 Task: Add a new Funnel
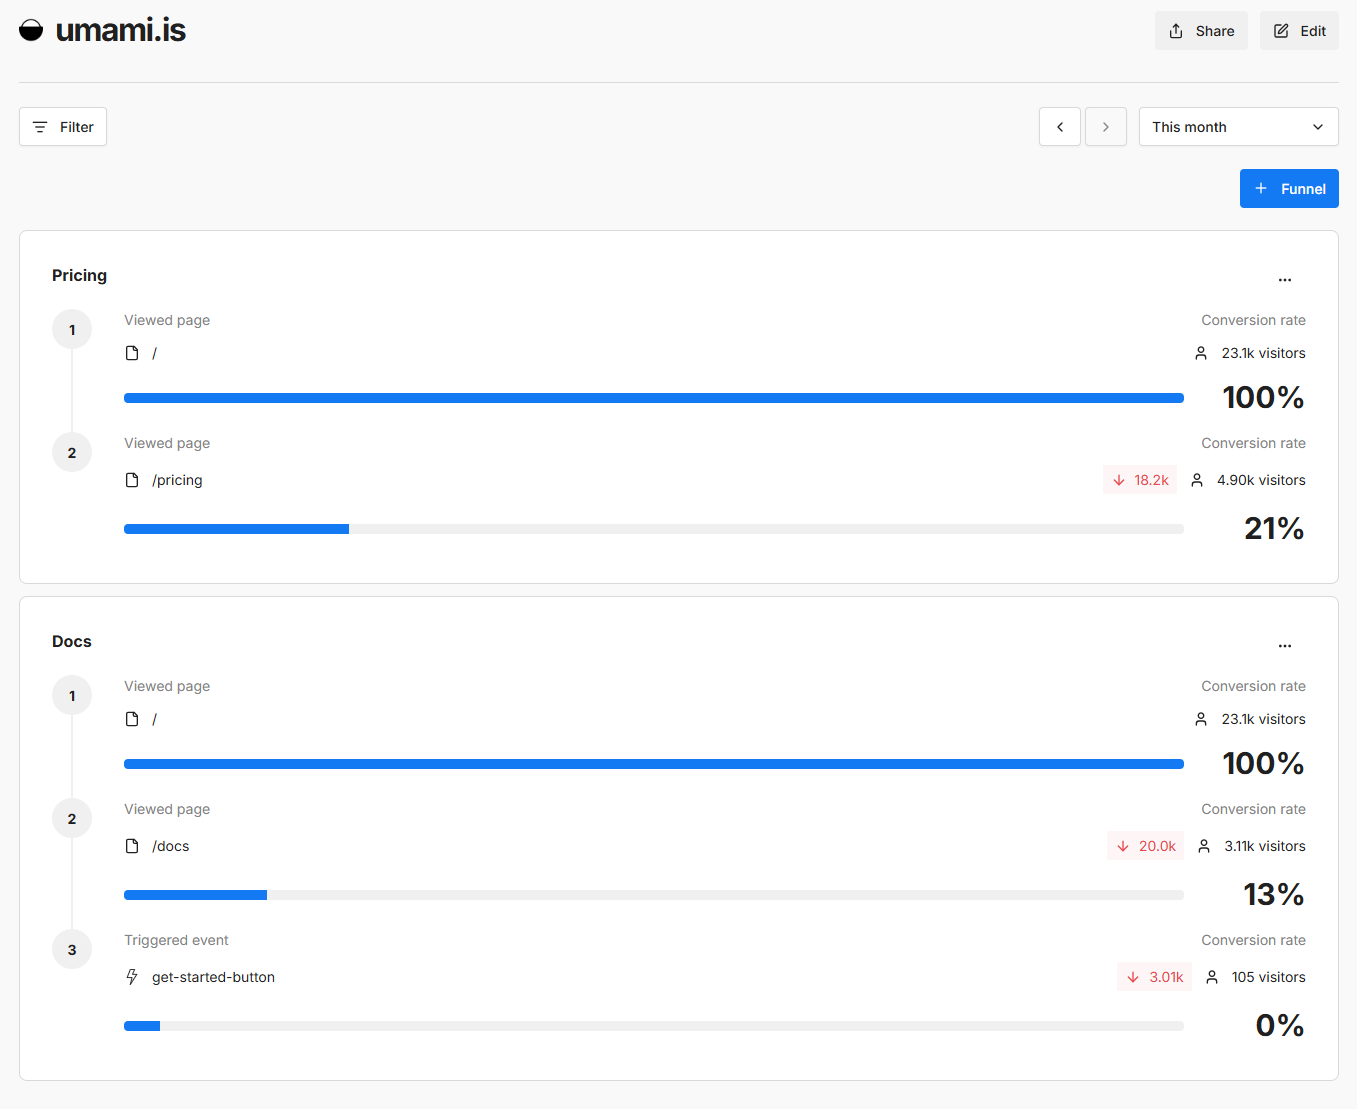[x=1289, y=189]
